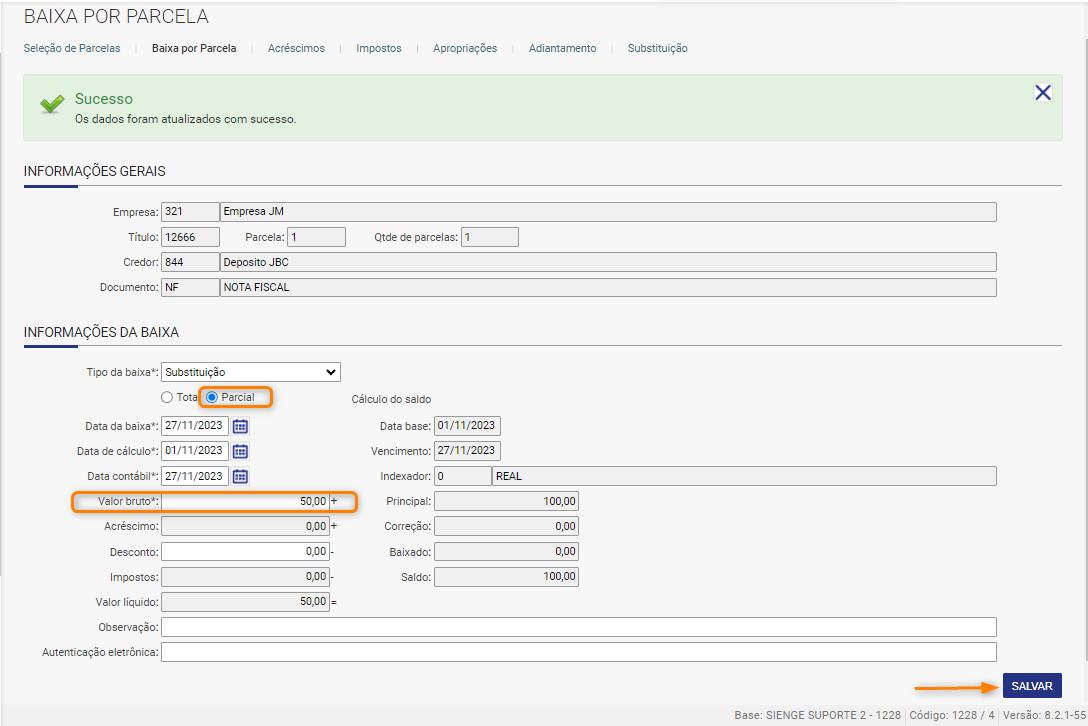Screen dimensions: 1088x726
Task: Click the Principal value field
Action: click(x=507, y=501)
